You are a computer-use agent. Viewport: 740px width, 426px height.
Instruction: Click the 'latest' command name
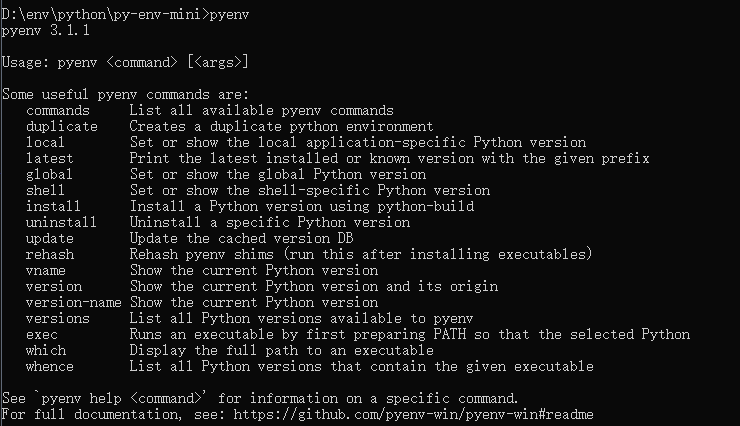(x=50, y=158)
